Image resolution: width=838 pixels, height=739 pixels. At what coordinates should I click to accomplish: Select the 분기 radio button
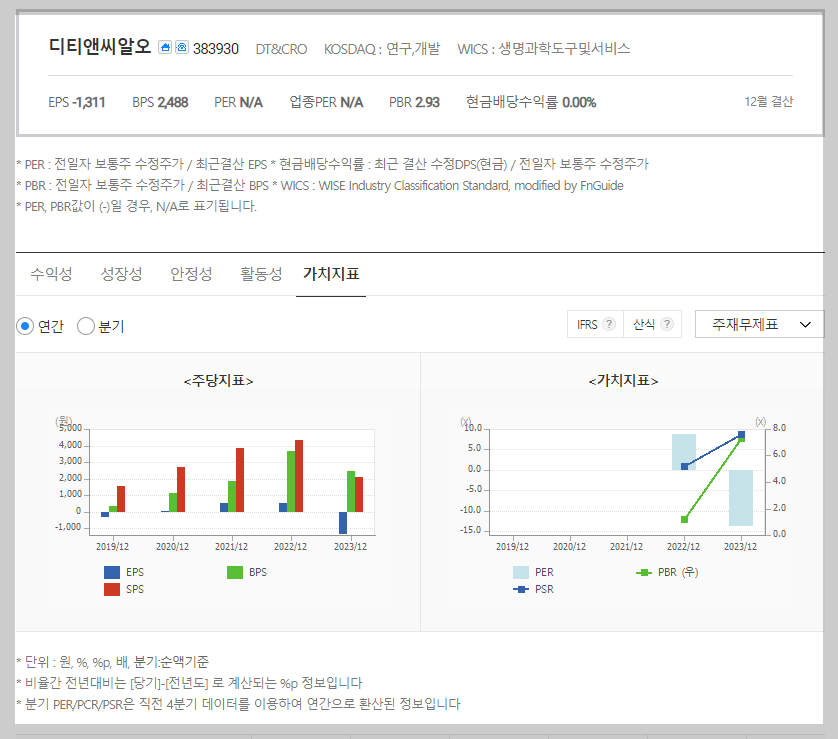coord(84,324)
